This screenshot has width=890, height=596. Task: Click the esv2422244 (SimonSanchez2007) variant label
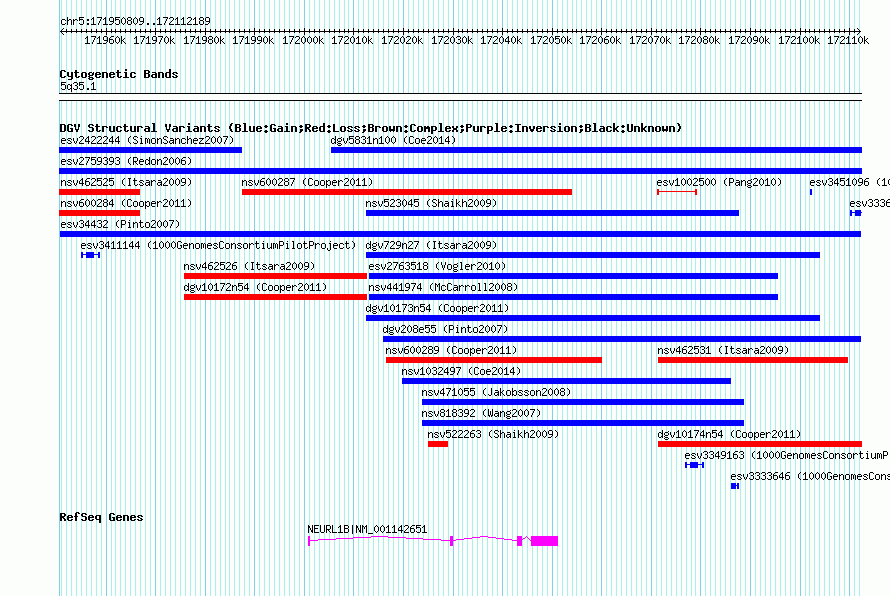(x=147, y=140)
